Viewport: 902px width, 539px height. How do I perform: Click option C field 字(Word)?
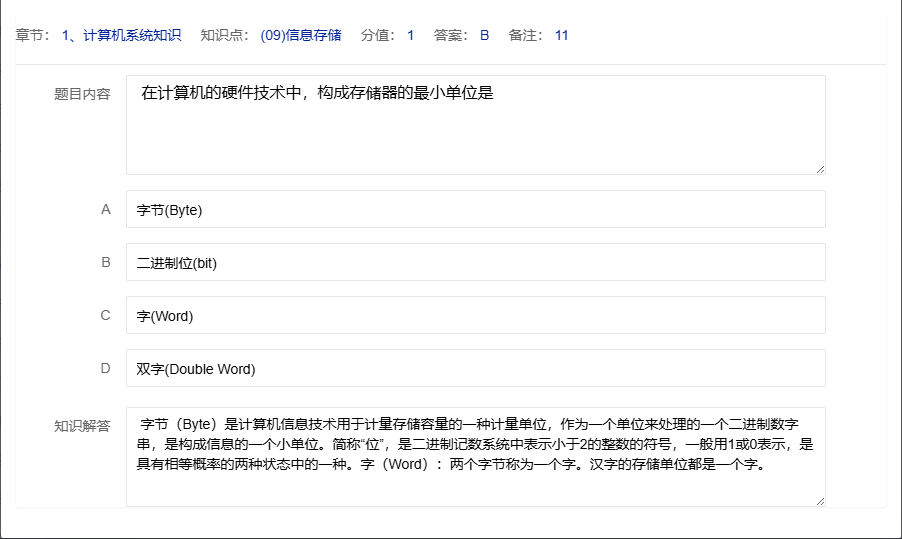tap(475, 316)
